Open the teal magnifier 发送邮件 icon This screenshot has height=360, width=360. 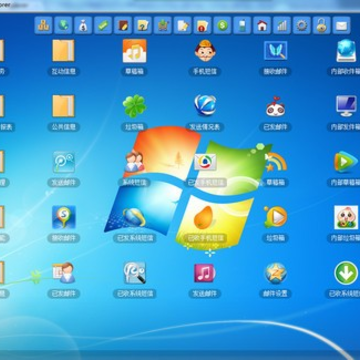[64, 162]
